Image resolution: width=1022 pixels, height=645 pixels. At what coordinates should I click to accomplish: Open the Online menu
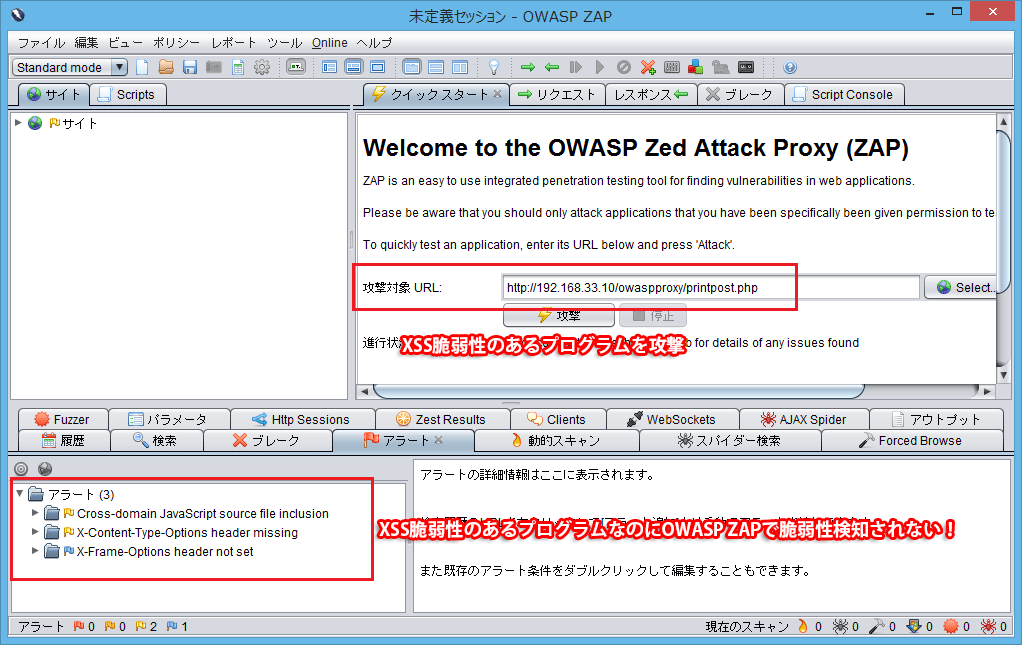tap(329, 43)
